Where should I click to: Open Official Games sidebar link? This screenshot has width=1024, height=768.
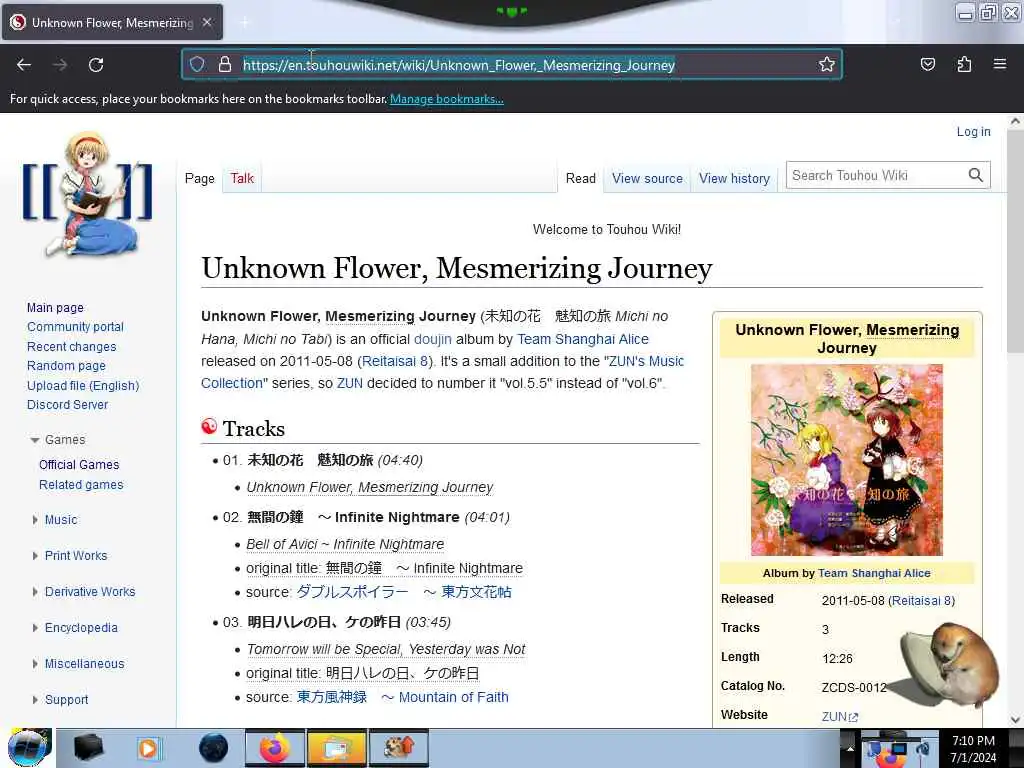click(x=79, y=465)
